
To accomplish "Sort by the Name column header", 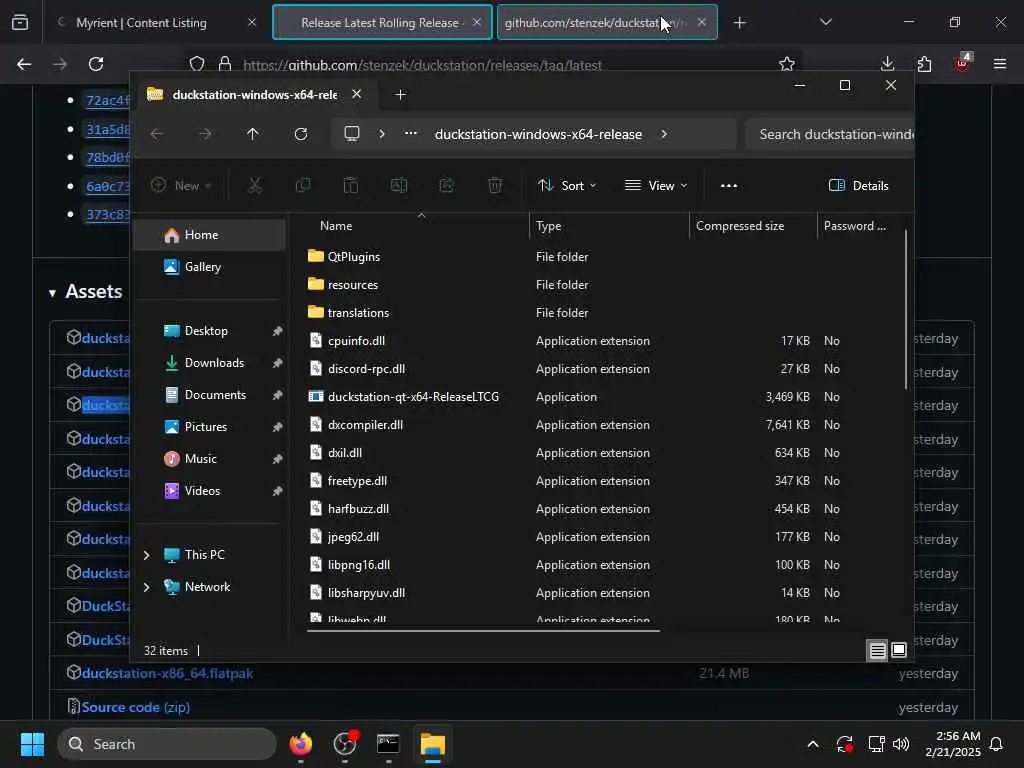I will click(x=336, y=226).
